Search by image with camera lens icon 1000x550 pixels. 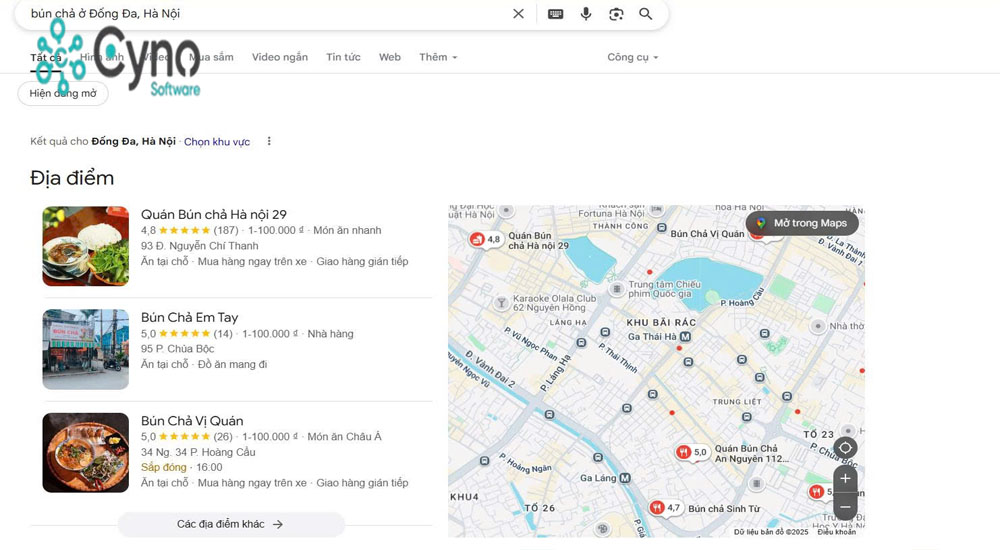coord(616,14)
